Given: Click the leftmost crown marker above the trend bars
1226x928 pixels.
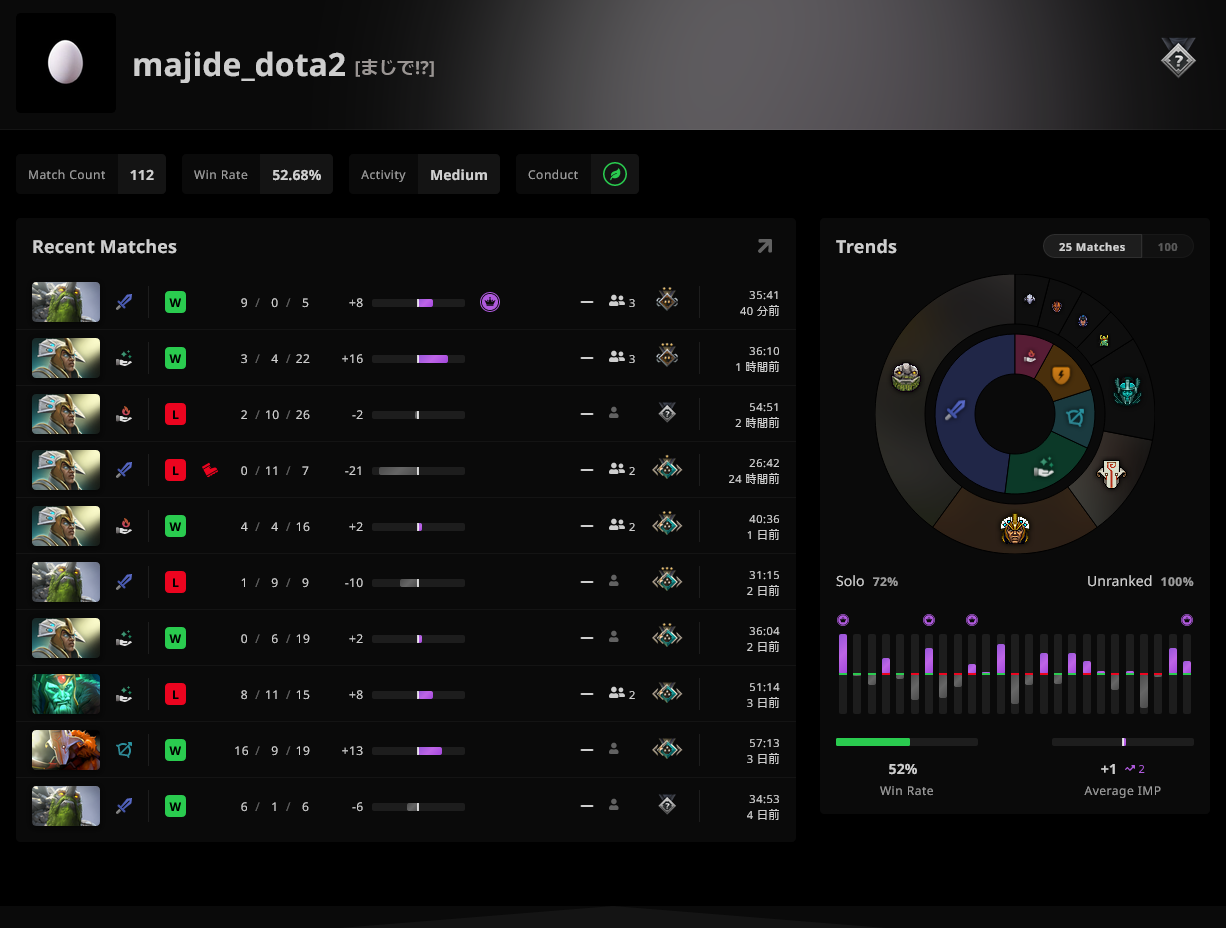Looking at the screenshot, I should 843,620.
